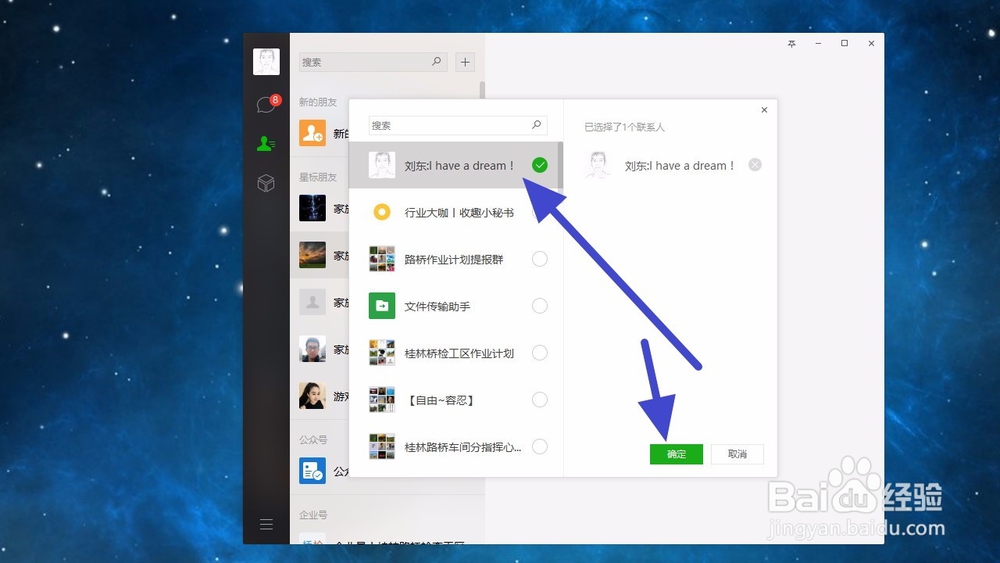The width and height of the screenshot is (1000, 563).
Task: Click the grey default avatar contact
Action: [312, 302]
